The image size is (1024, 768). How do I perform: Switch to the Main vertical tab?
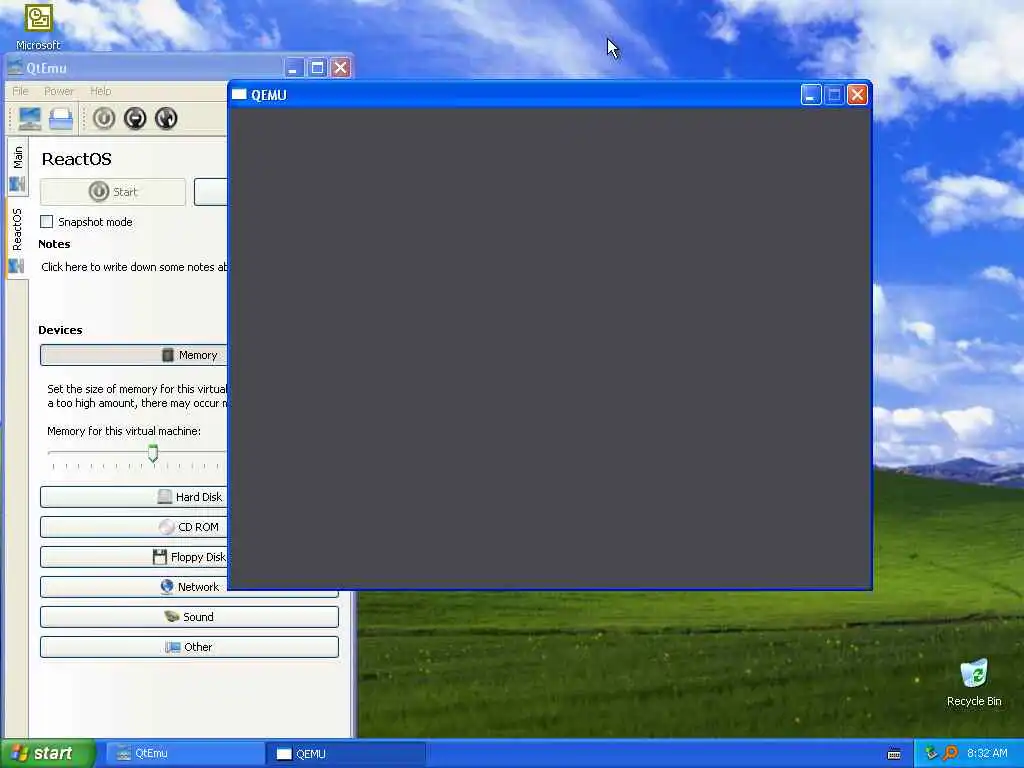(18, 168)
